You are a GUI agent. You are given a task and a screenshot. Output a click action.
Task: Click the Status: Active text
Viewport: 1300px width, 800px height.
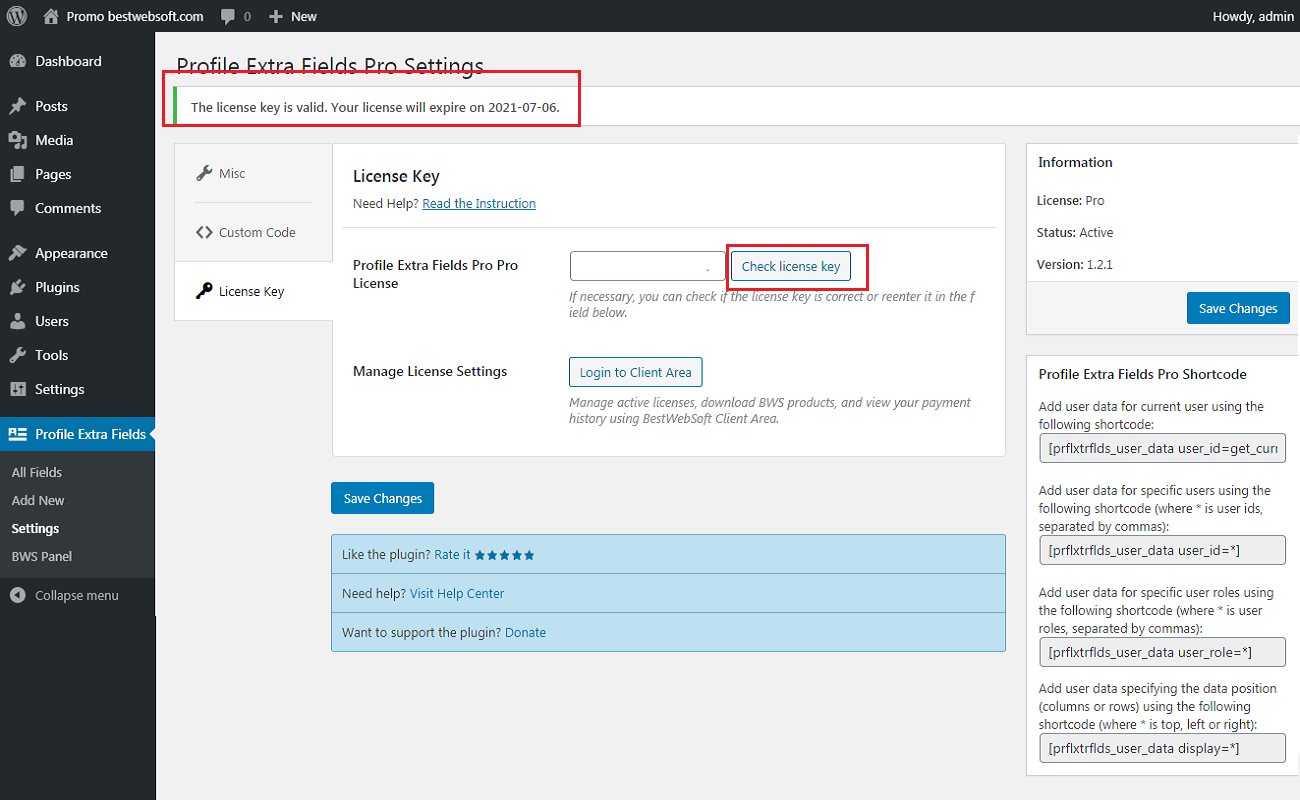click(1075, 232)
